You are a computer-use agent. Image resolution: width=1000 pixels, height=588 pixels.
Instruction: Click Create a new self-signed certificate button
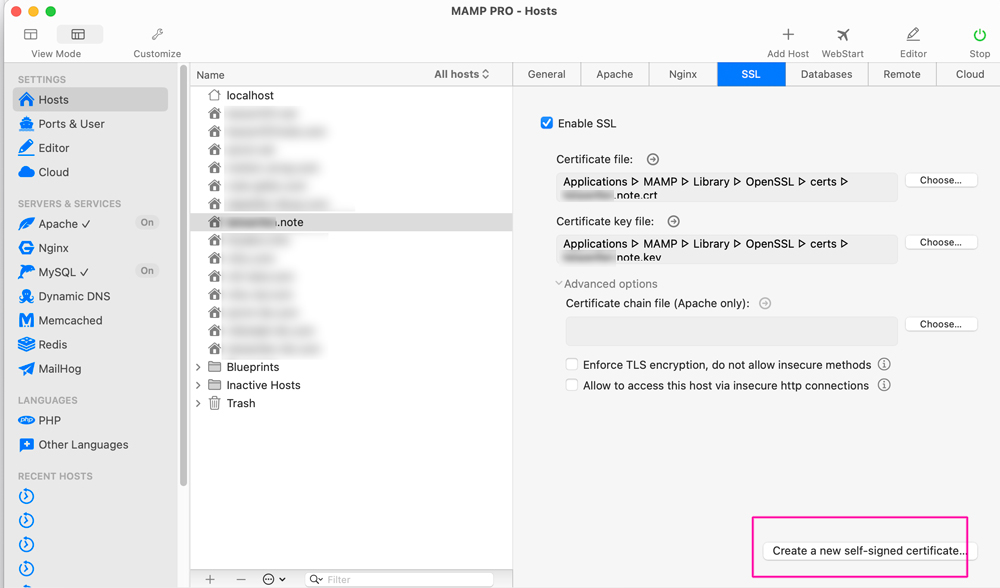tap(868, 551)
